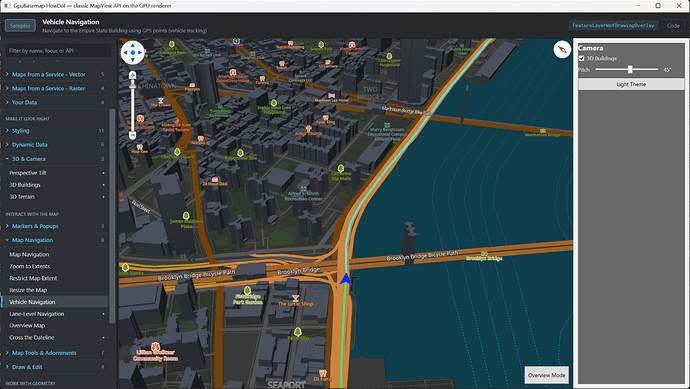This screenshot has width=690, height=389.
Task: Collapse the 3D & Camera category
Action: (x=55, y=159)
